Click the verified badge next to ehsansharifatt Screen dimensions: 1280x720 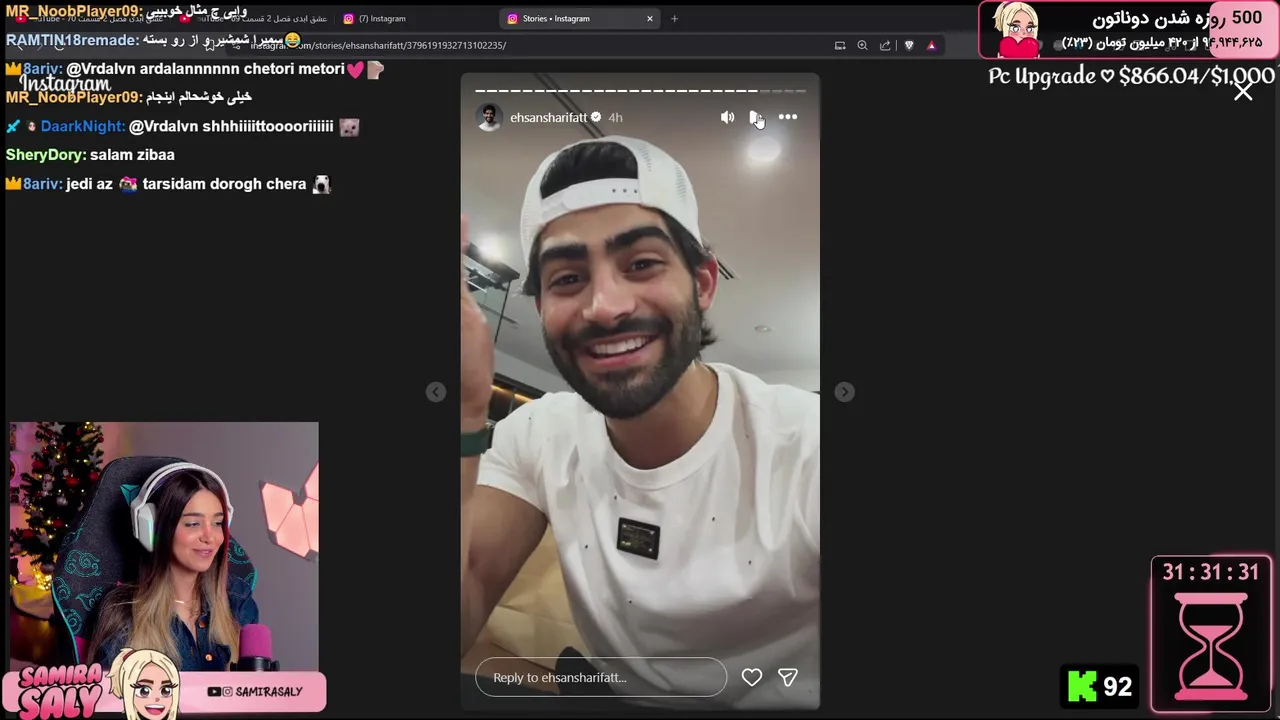(x=596, y=117)
